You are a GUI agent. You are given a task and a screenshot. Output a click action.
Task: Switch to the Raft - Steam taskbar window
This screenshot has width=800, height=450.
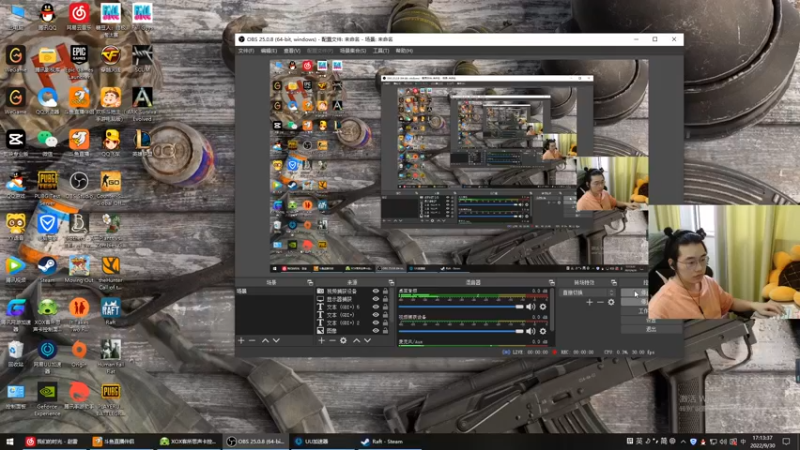(x=389, y=442)
